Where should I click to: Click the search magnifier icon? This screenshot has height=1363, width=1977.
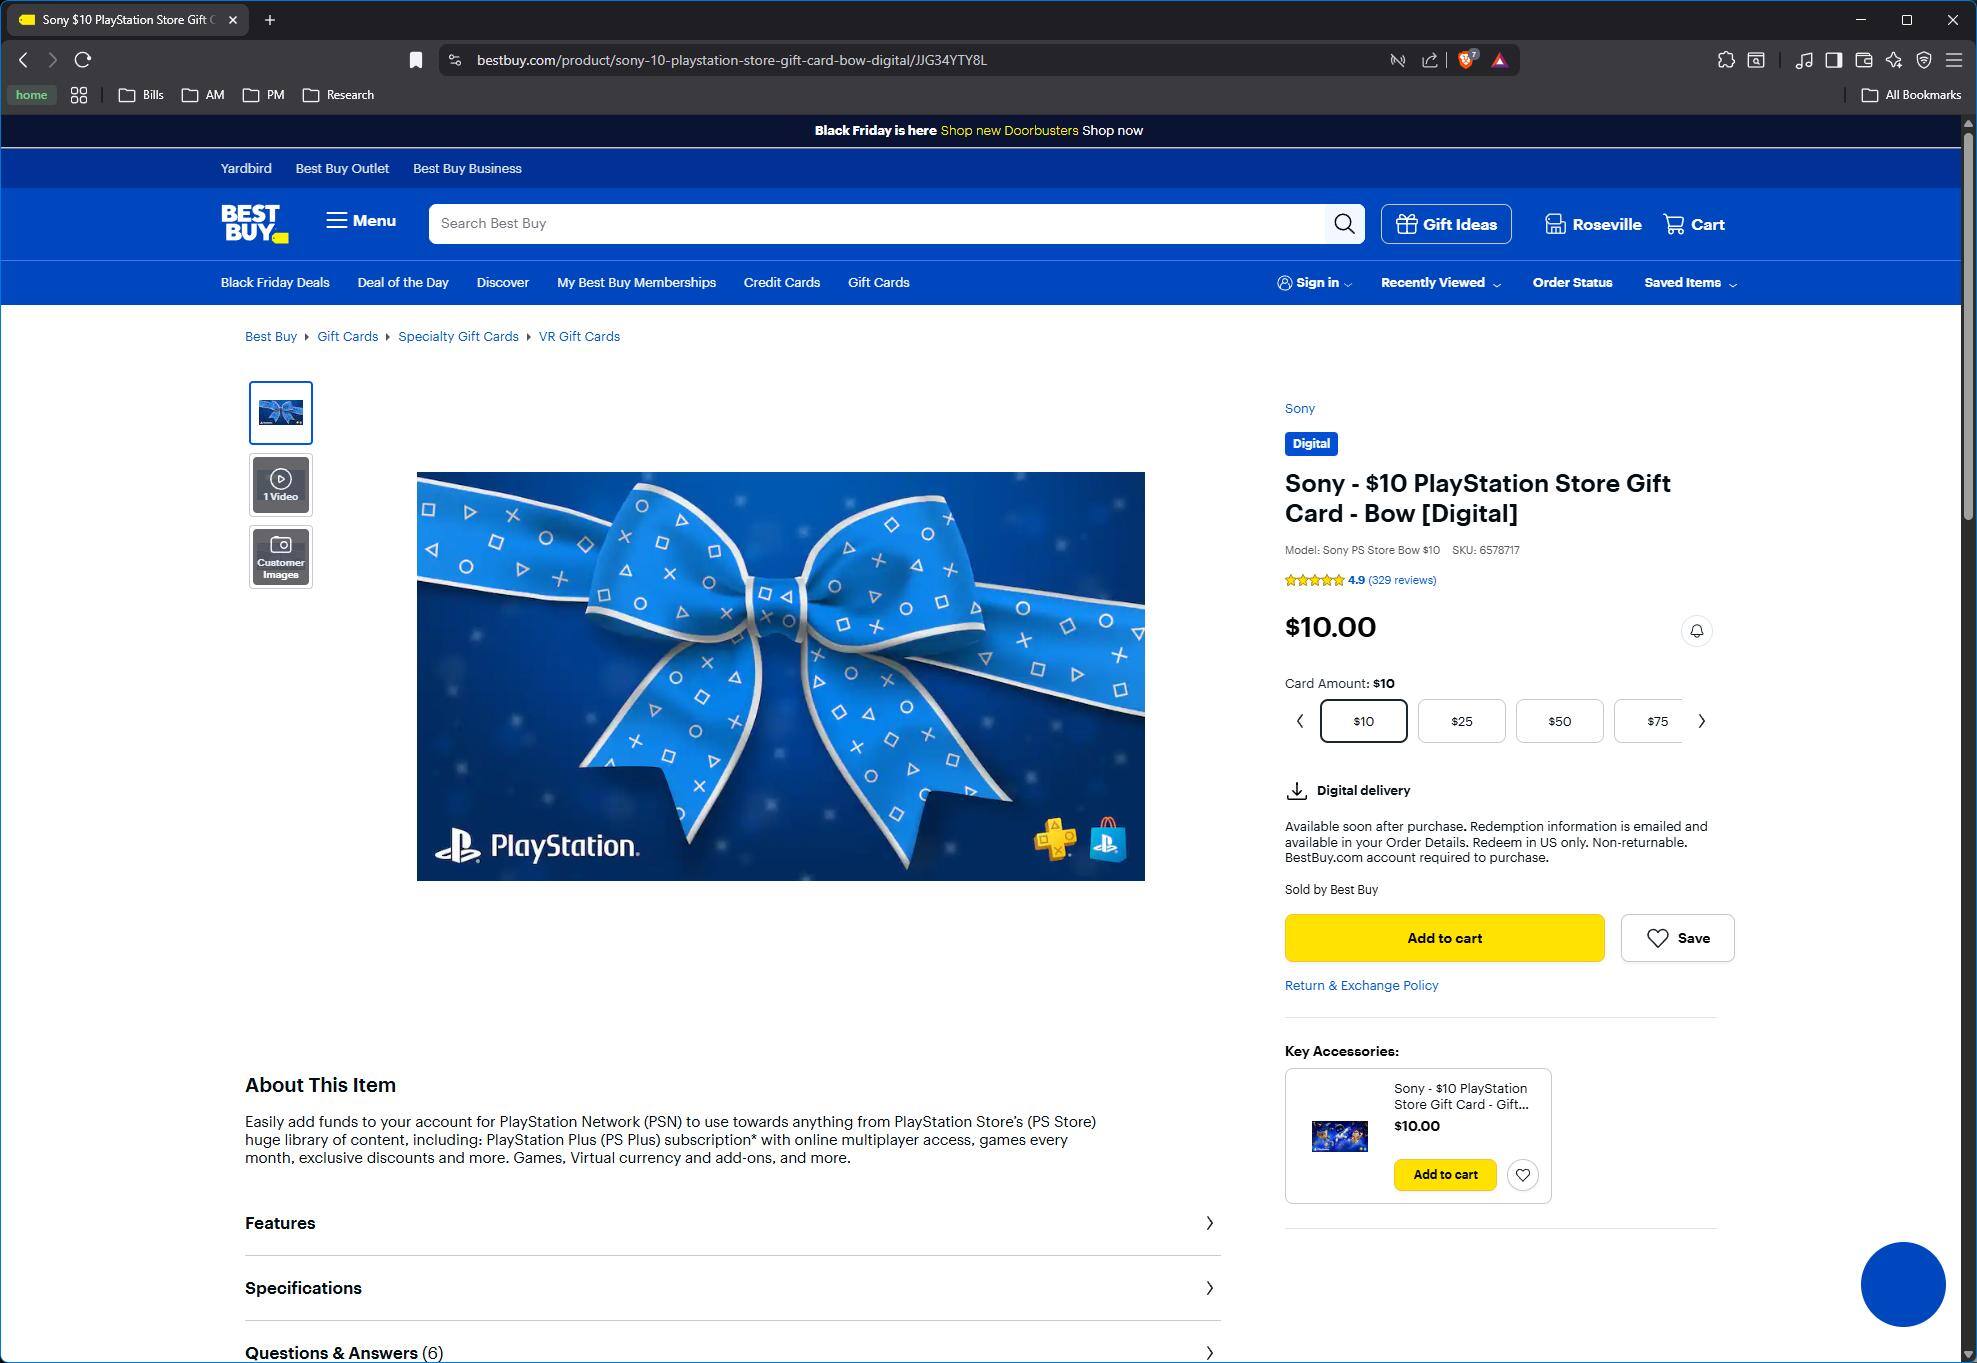click(1344, 224)
